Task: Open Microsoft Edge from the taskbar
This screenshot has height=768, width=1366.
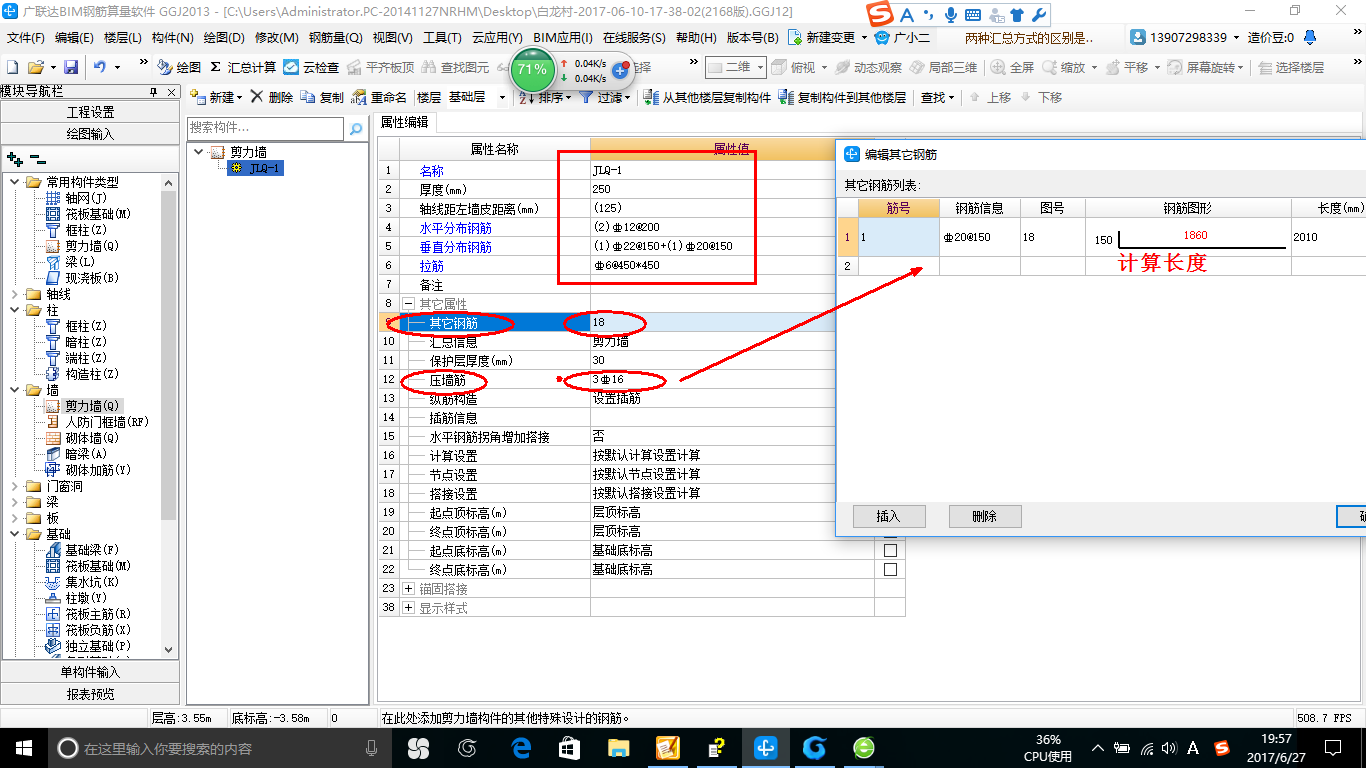Action: (521, 747)
